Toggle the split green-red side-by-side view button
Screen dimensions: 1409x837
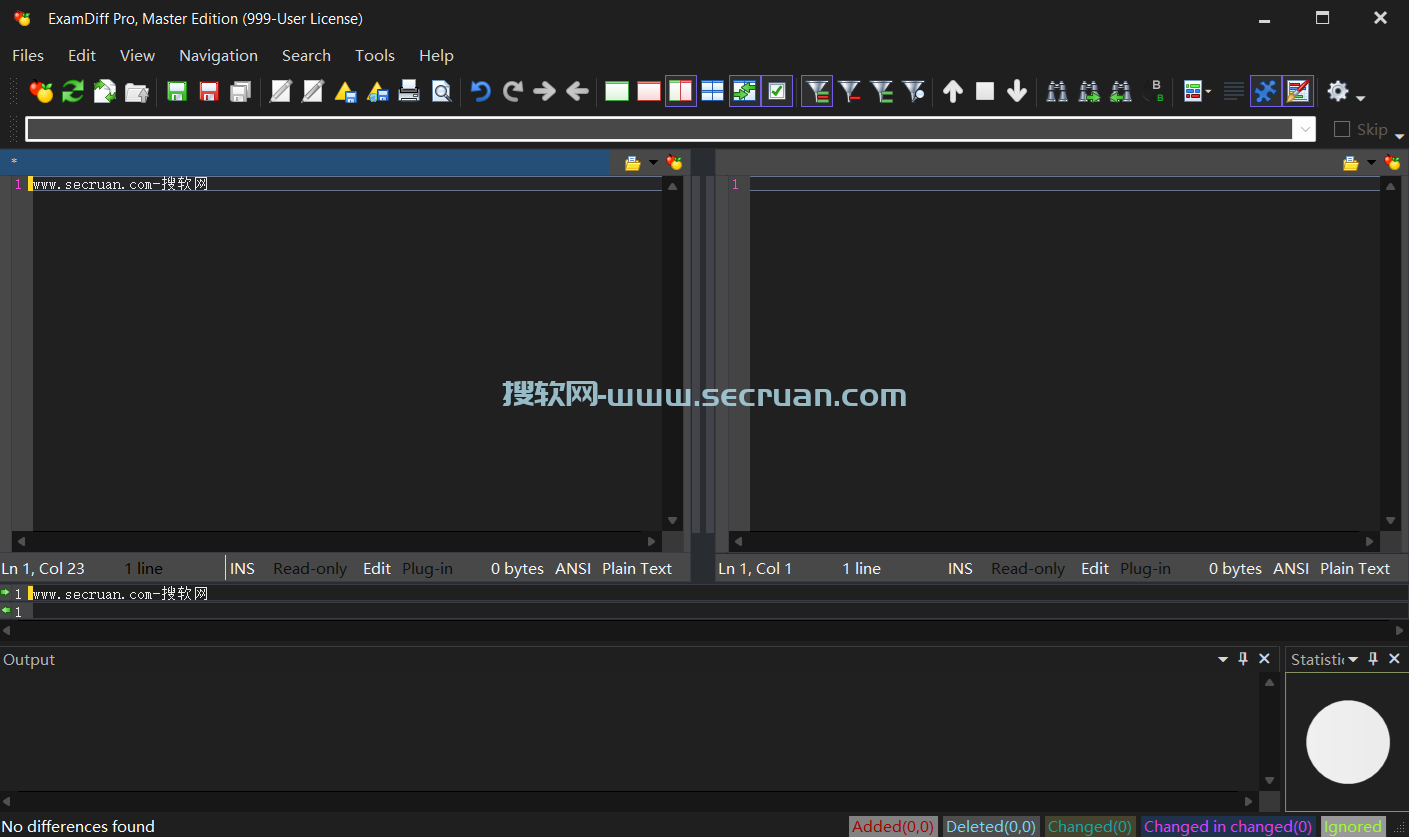(x=681, y=92)
